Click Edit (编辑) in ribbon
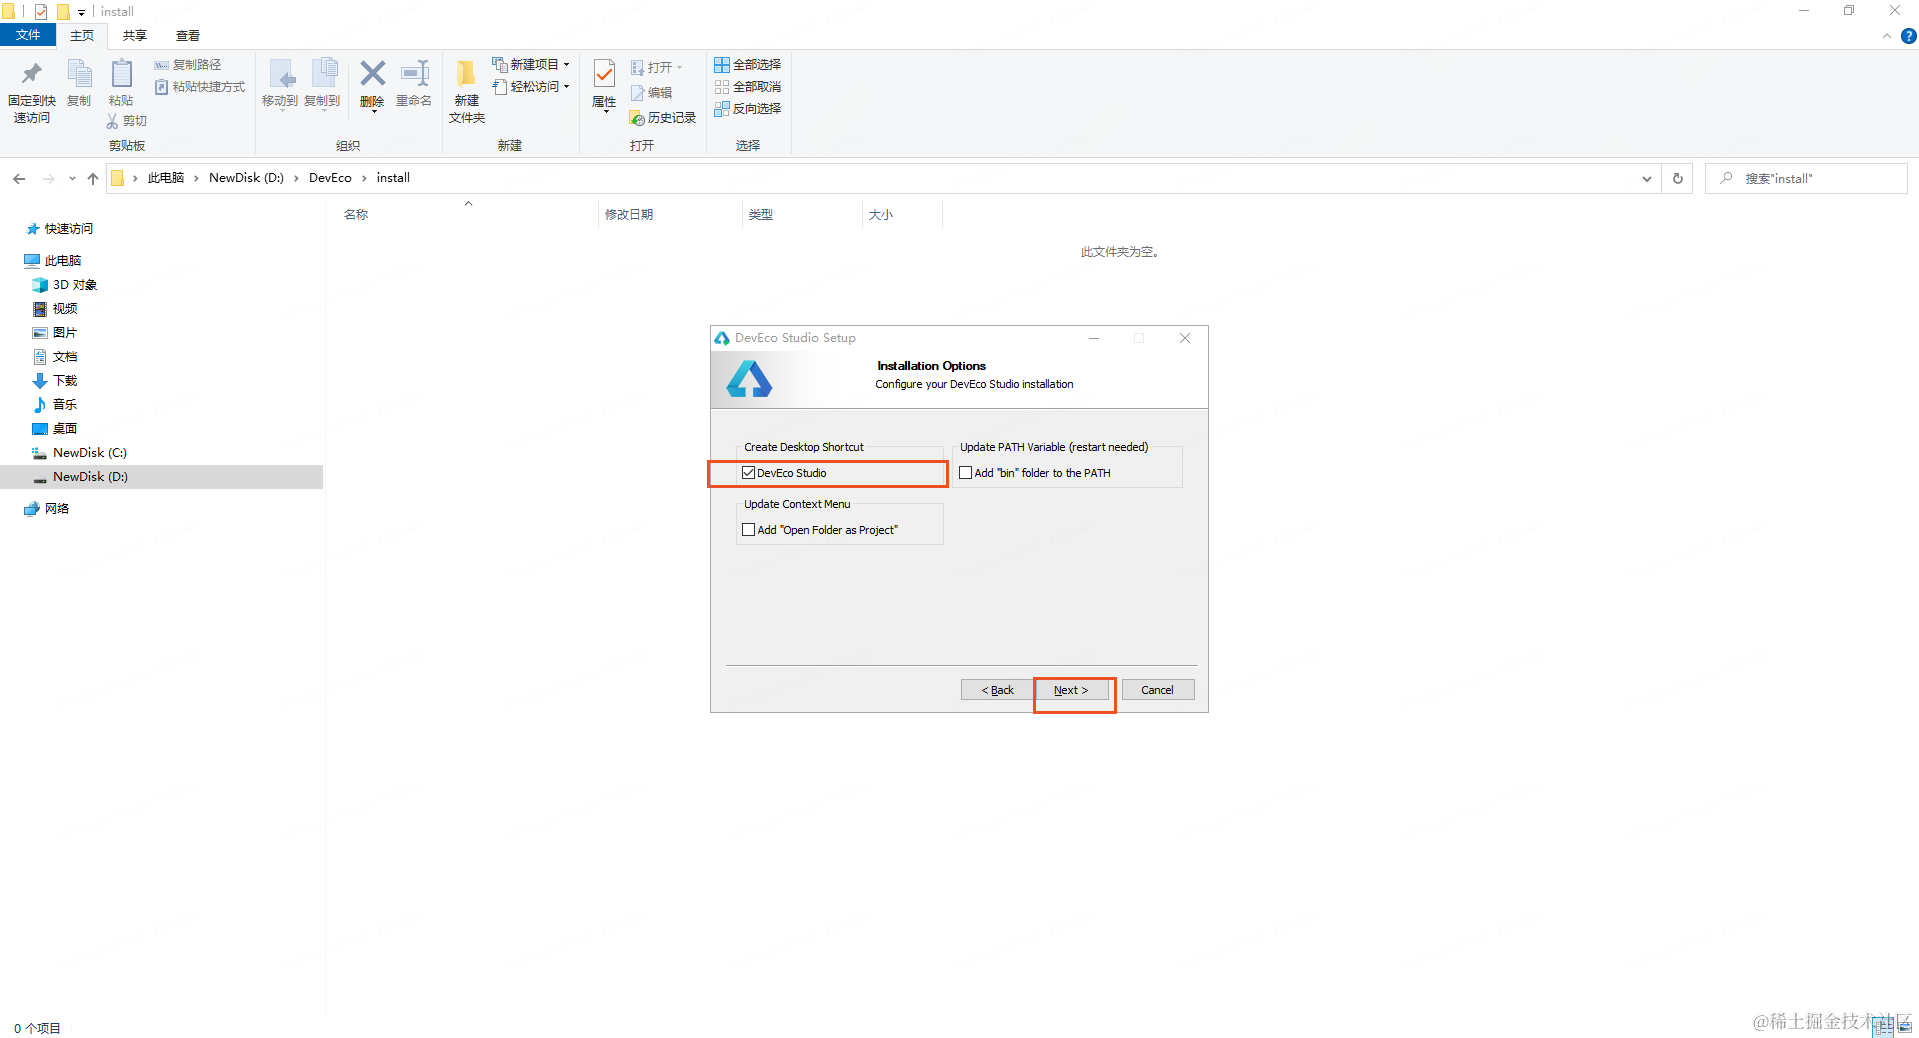This screenshot has width=1919, height=1038. [652, 93]
